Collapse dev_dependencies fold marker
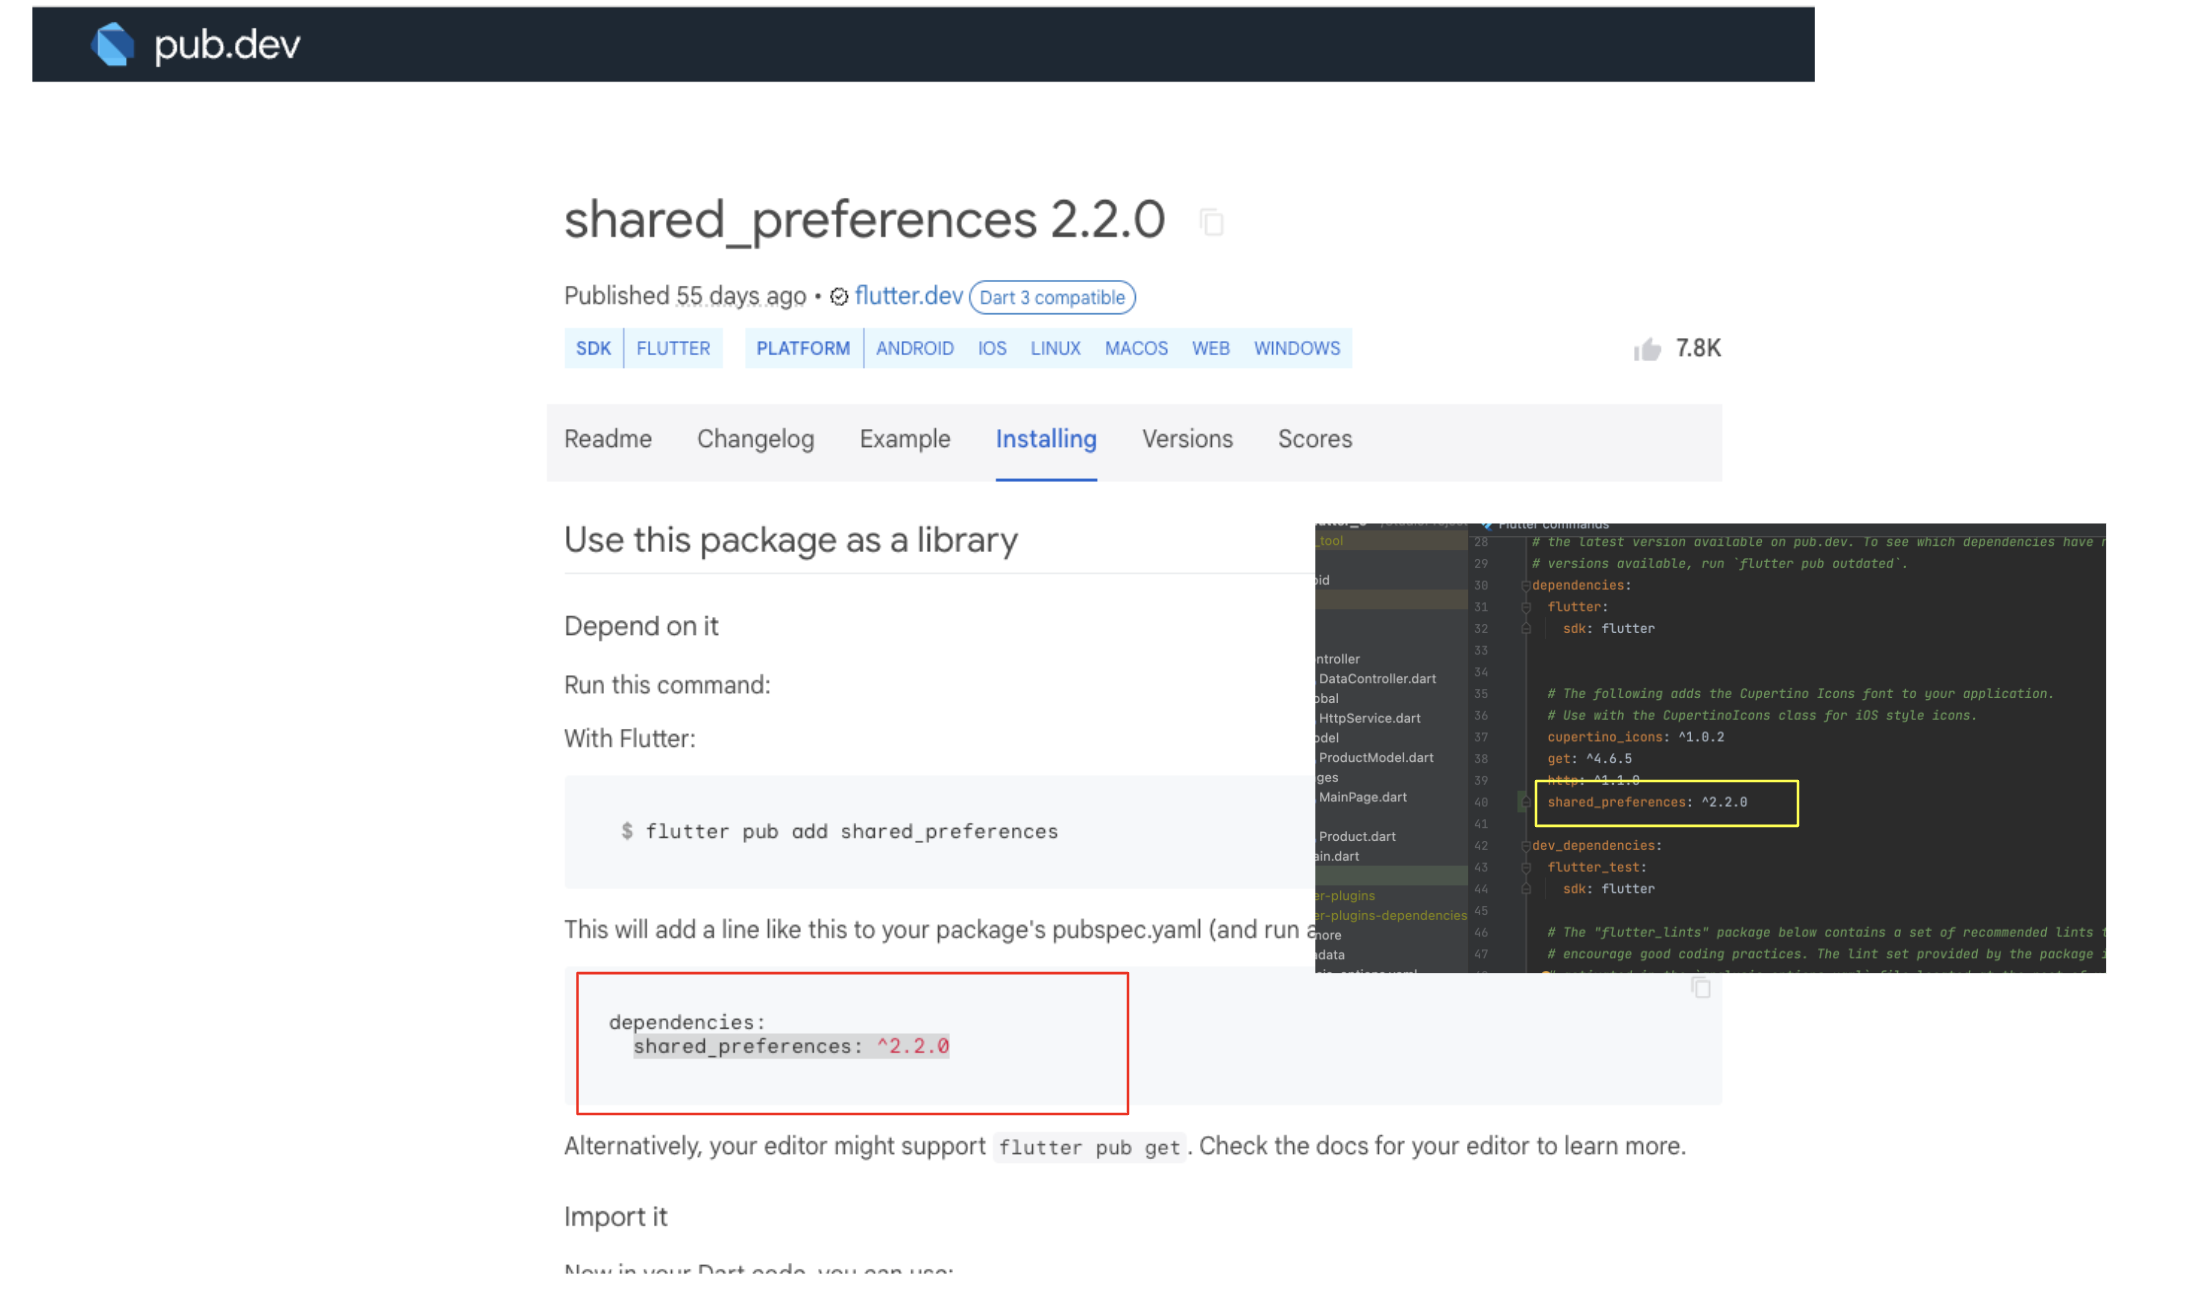Image resolution: width=2202 pixels, height=1302 pixels. 1525,846
